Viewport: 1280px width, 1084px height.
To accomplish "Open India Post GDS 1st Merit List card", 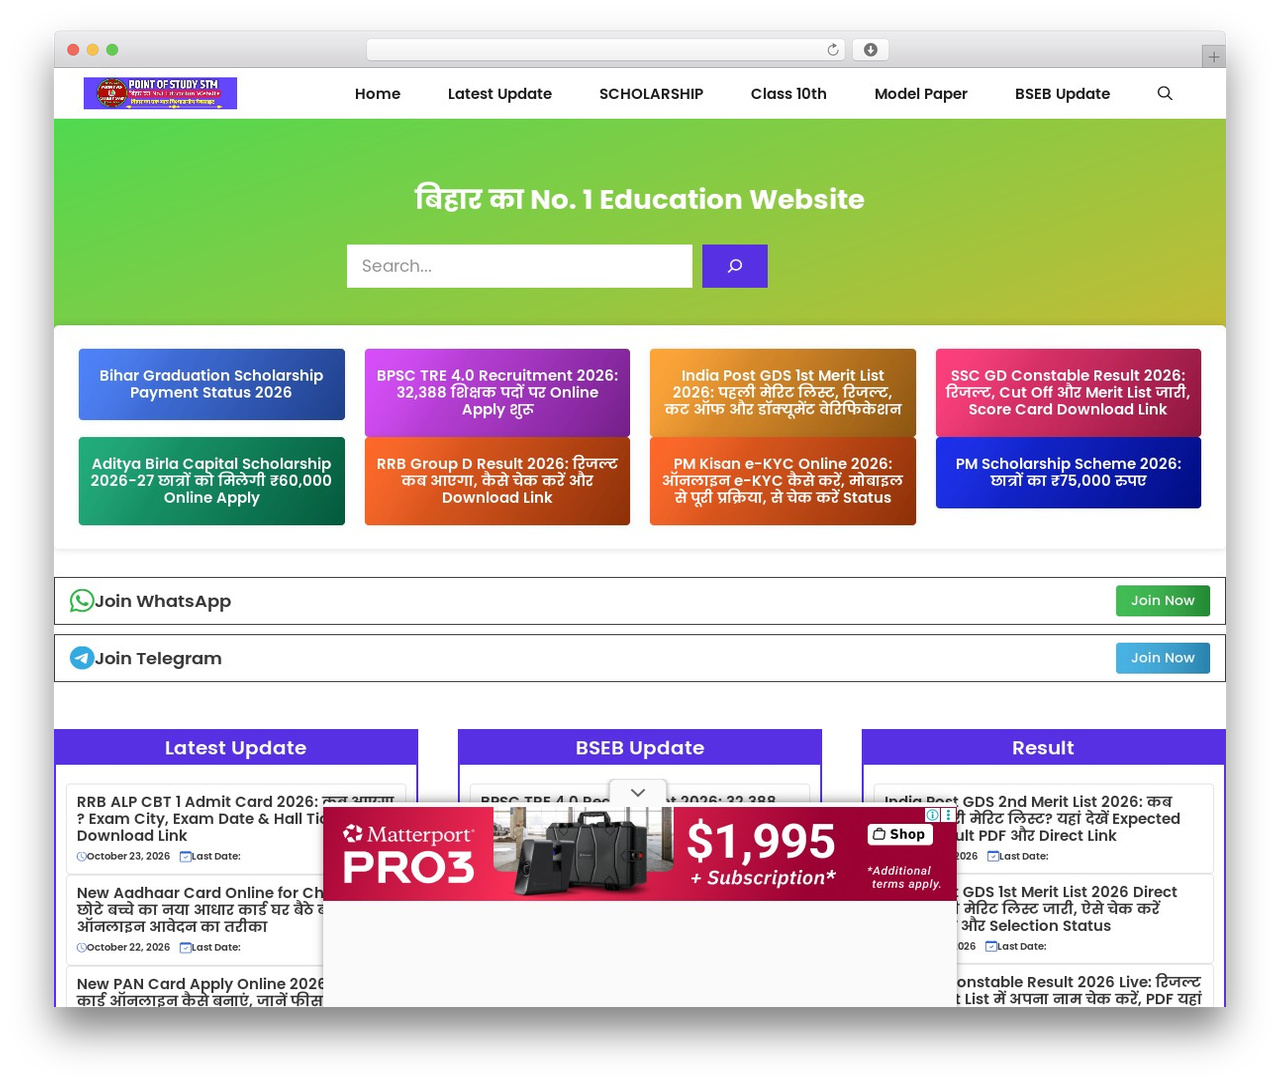I will 783,393.
